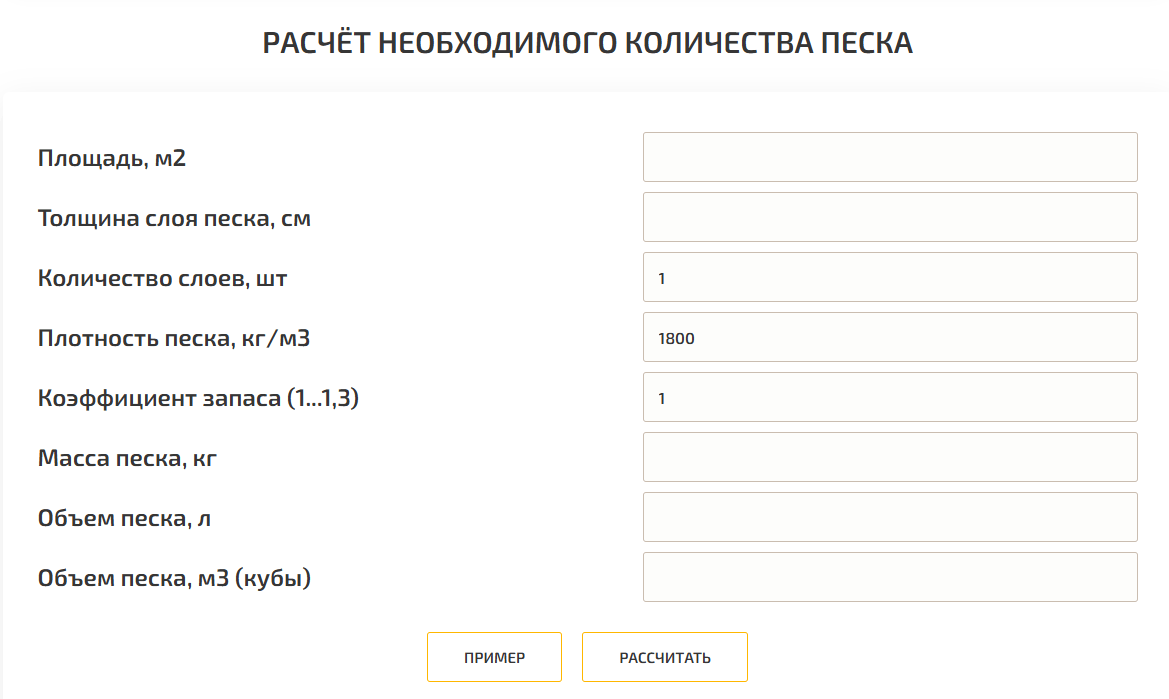This screenshot has width=1169, height=699.
Task: Focus the Толщина слоя песка input field
Action: [890, 217]
